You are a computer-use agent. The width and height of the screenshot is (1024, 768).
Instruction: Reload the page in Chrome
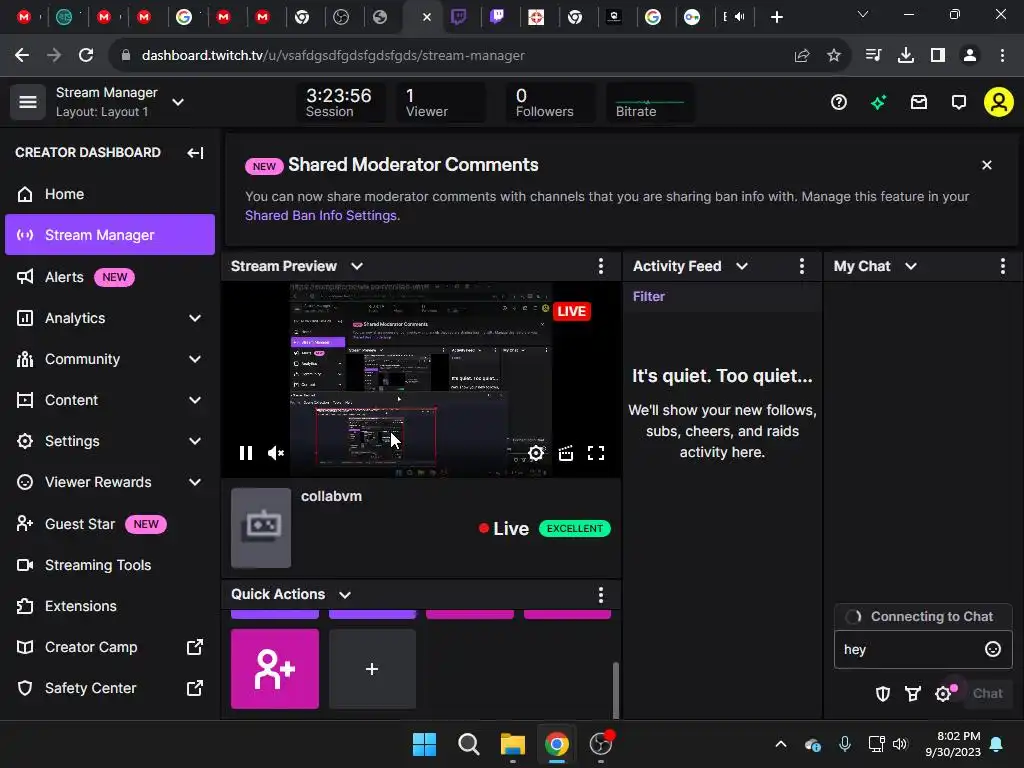(86, 56)
